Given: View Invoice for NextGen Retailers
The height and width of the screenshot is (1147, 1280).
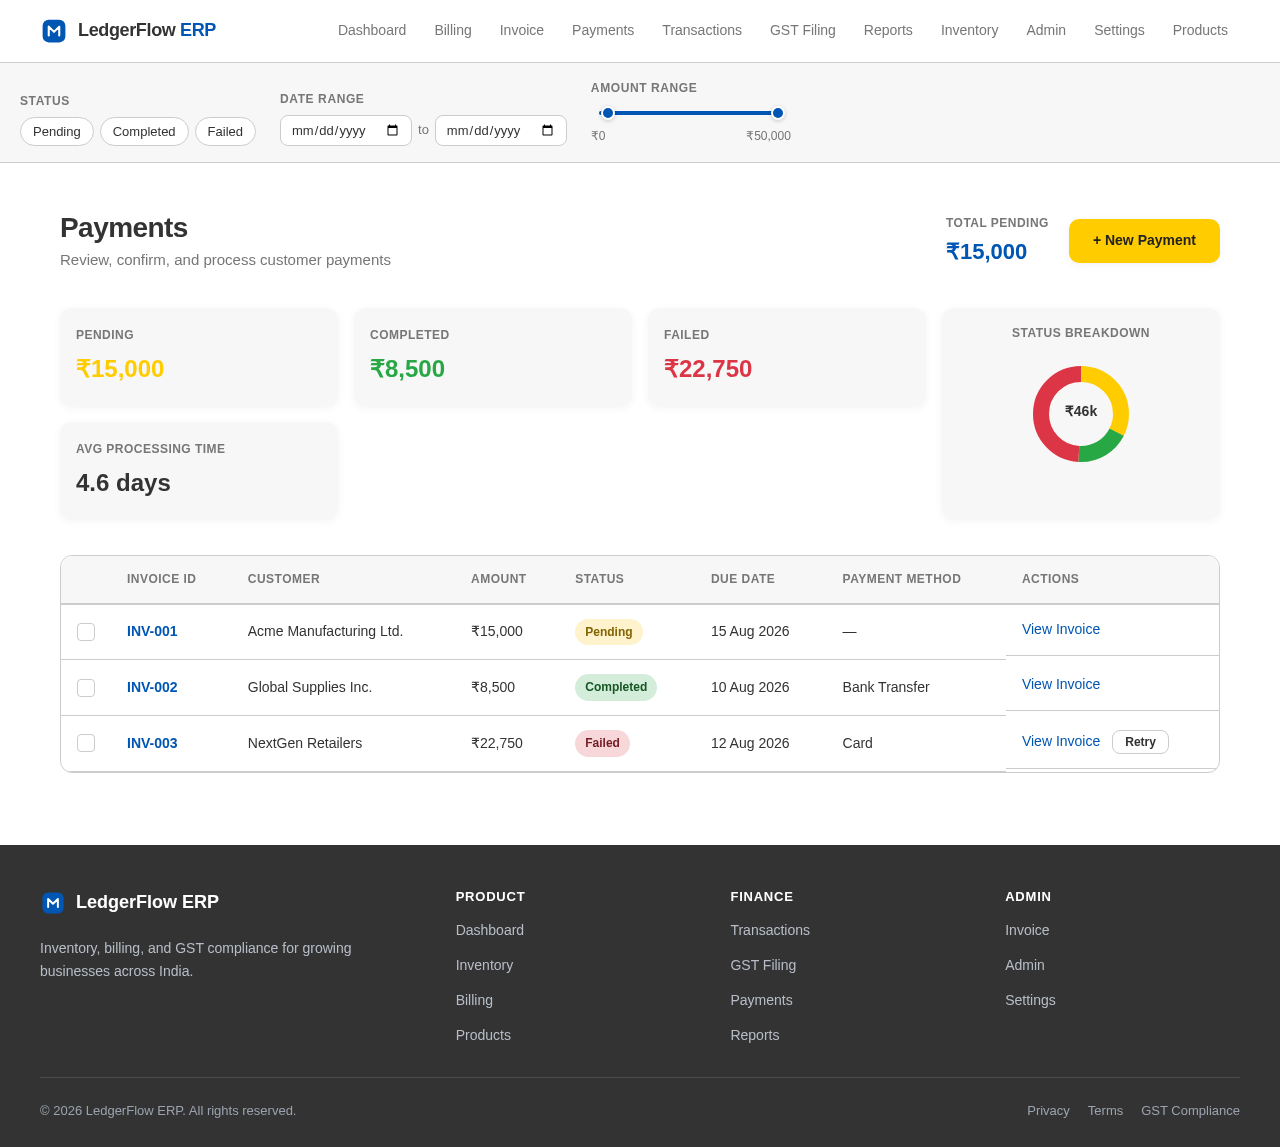Looking at the screenshot, I should [x=1061, y=741].
